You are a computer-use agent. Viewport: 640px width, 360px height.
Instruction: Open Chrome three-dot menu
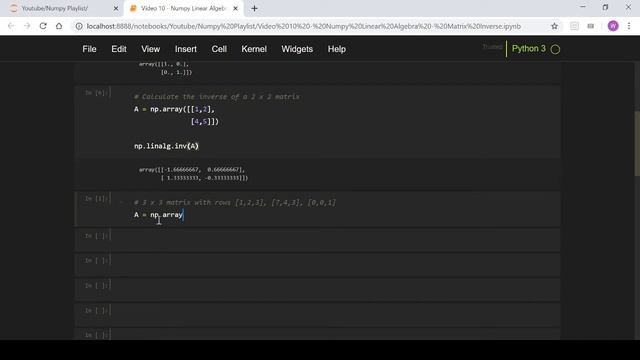pyautogui.click(x=629, y=26)
